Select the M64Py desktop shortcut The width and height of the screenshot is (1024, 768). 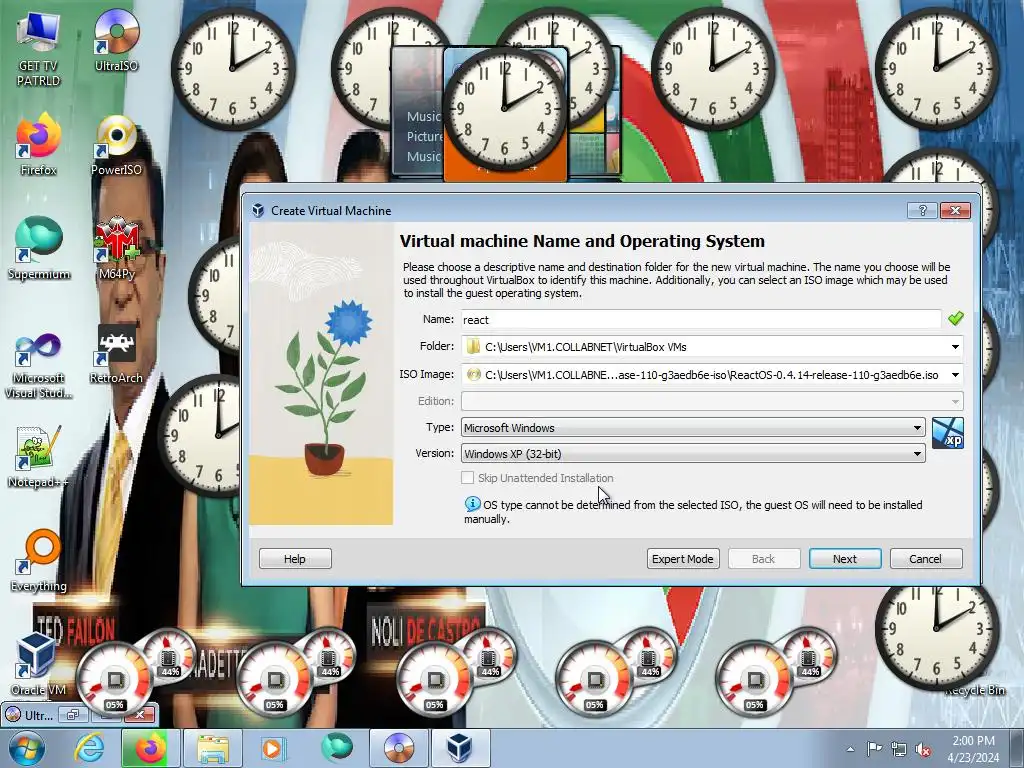click(116, 249)
